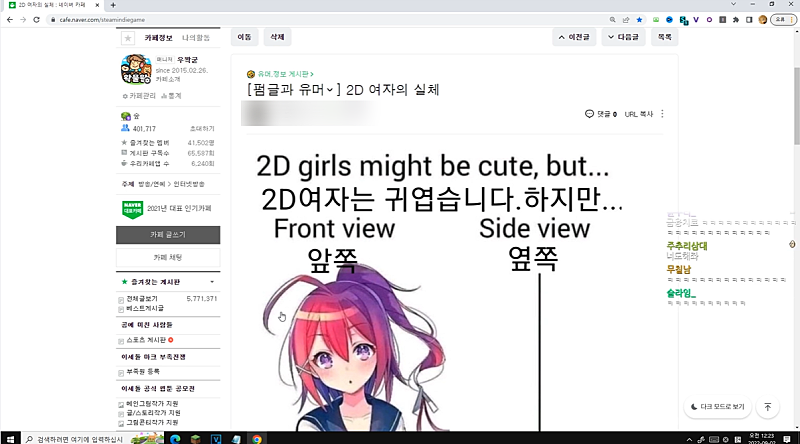
Task: Click the 목록 list button
Action: point(664,37)
